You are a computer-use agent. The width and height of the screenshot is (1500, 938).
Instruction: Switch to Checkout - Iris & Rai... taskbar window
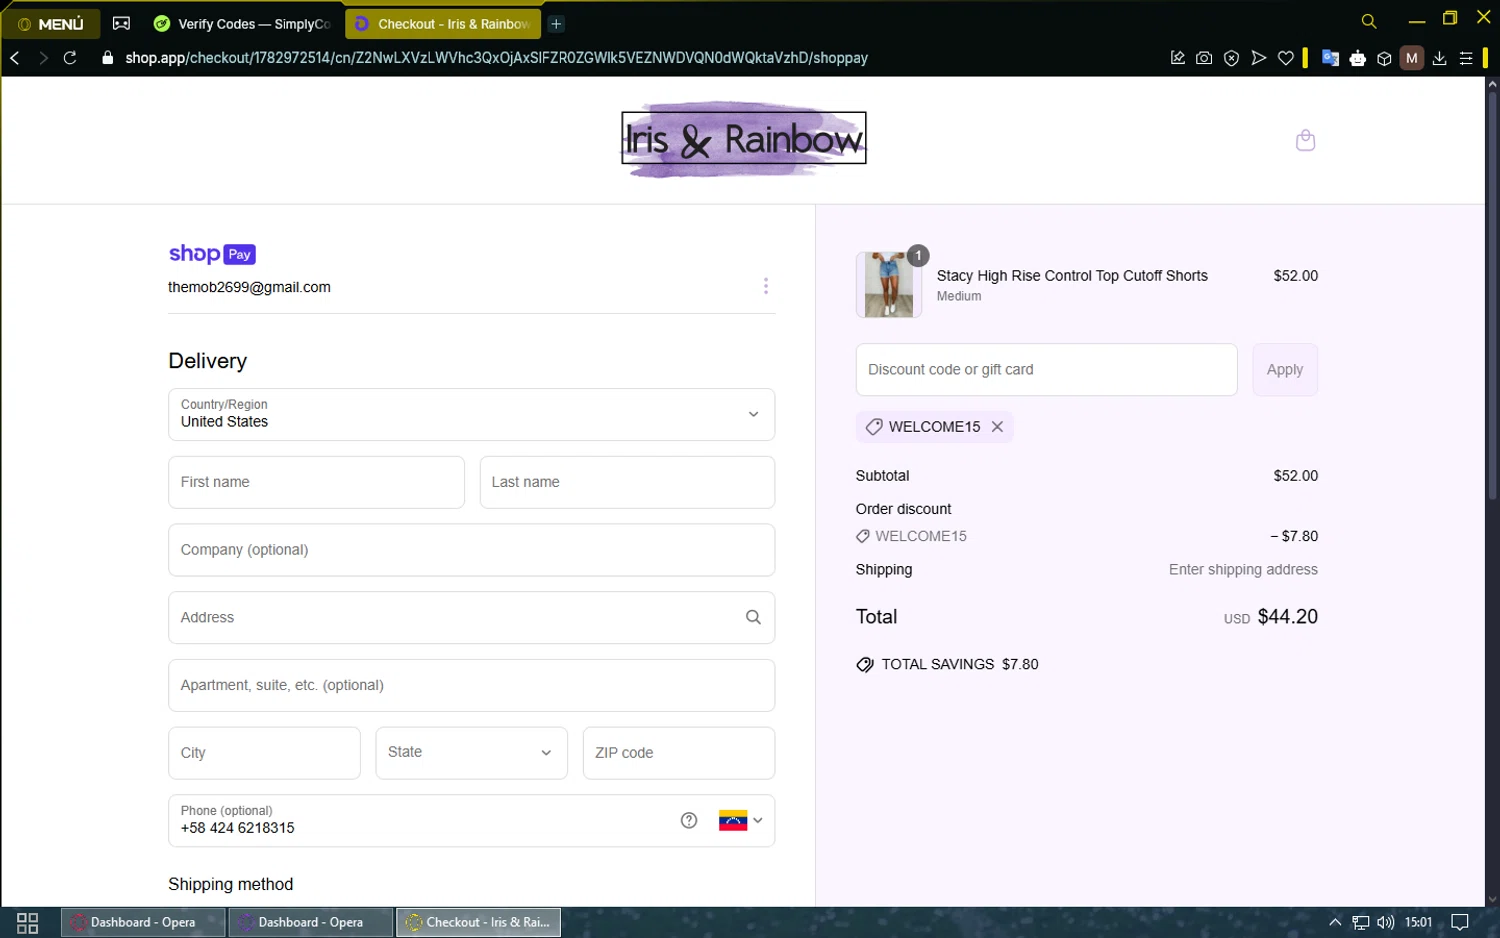479,923
